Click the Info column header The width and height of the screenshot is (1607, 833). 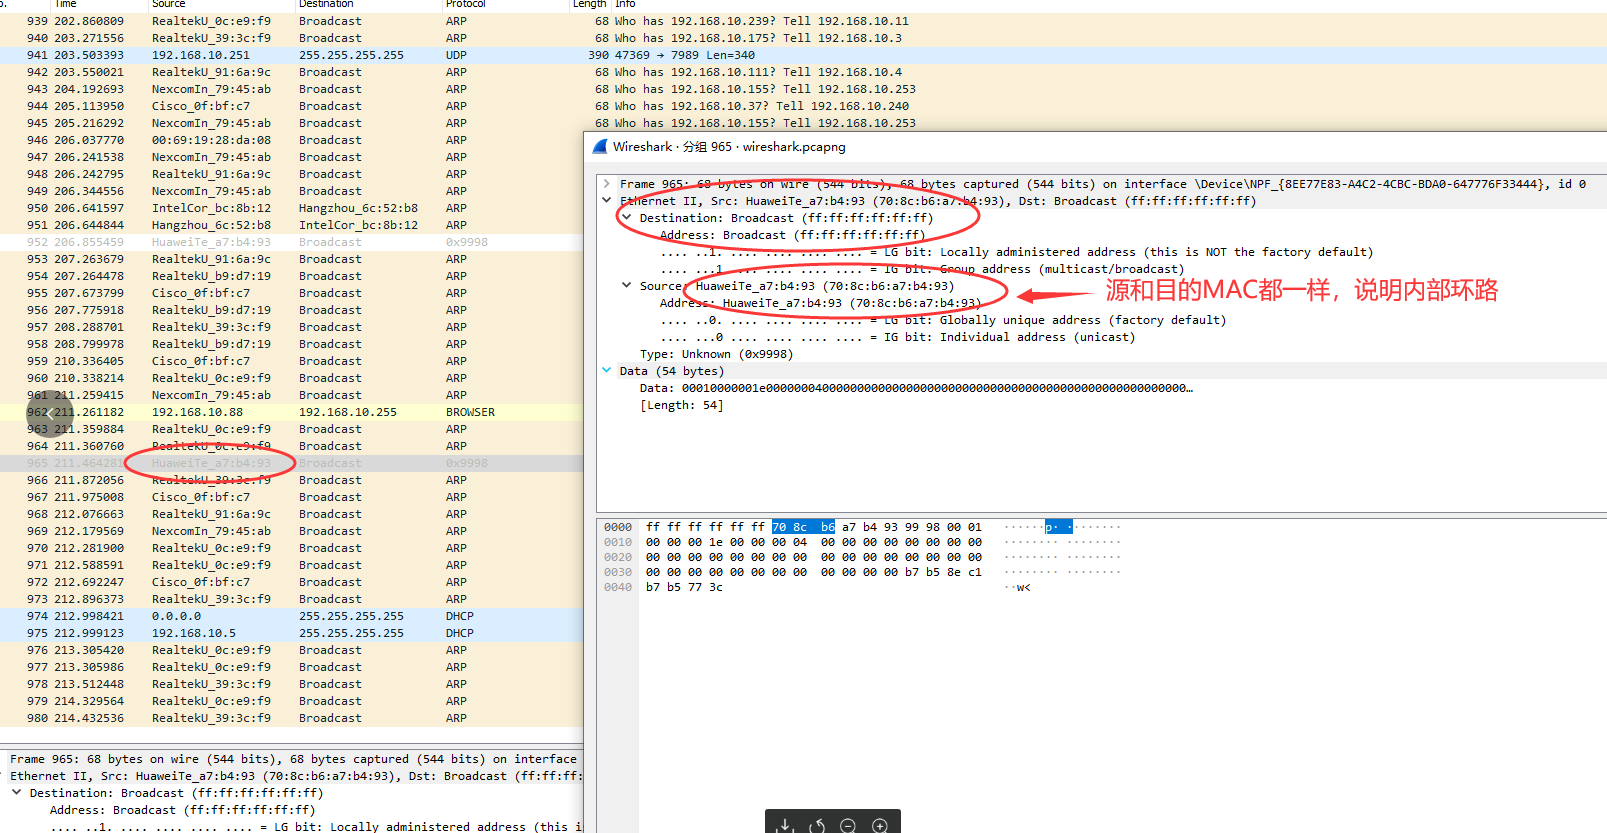click(x=625, y=4)
